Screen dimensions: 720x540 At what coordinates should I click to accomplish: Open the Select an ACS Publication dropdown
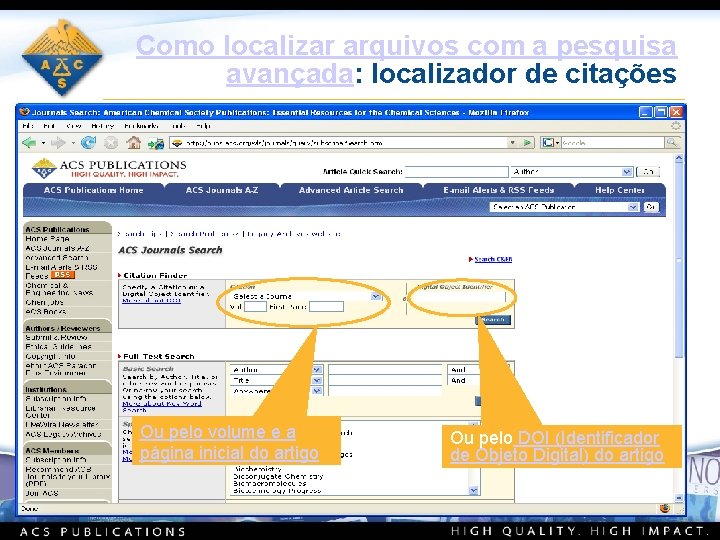(633, 207)
